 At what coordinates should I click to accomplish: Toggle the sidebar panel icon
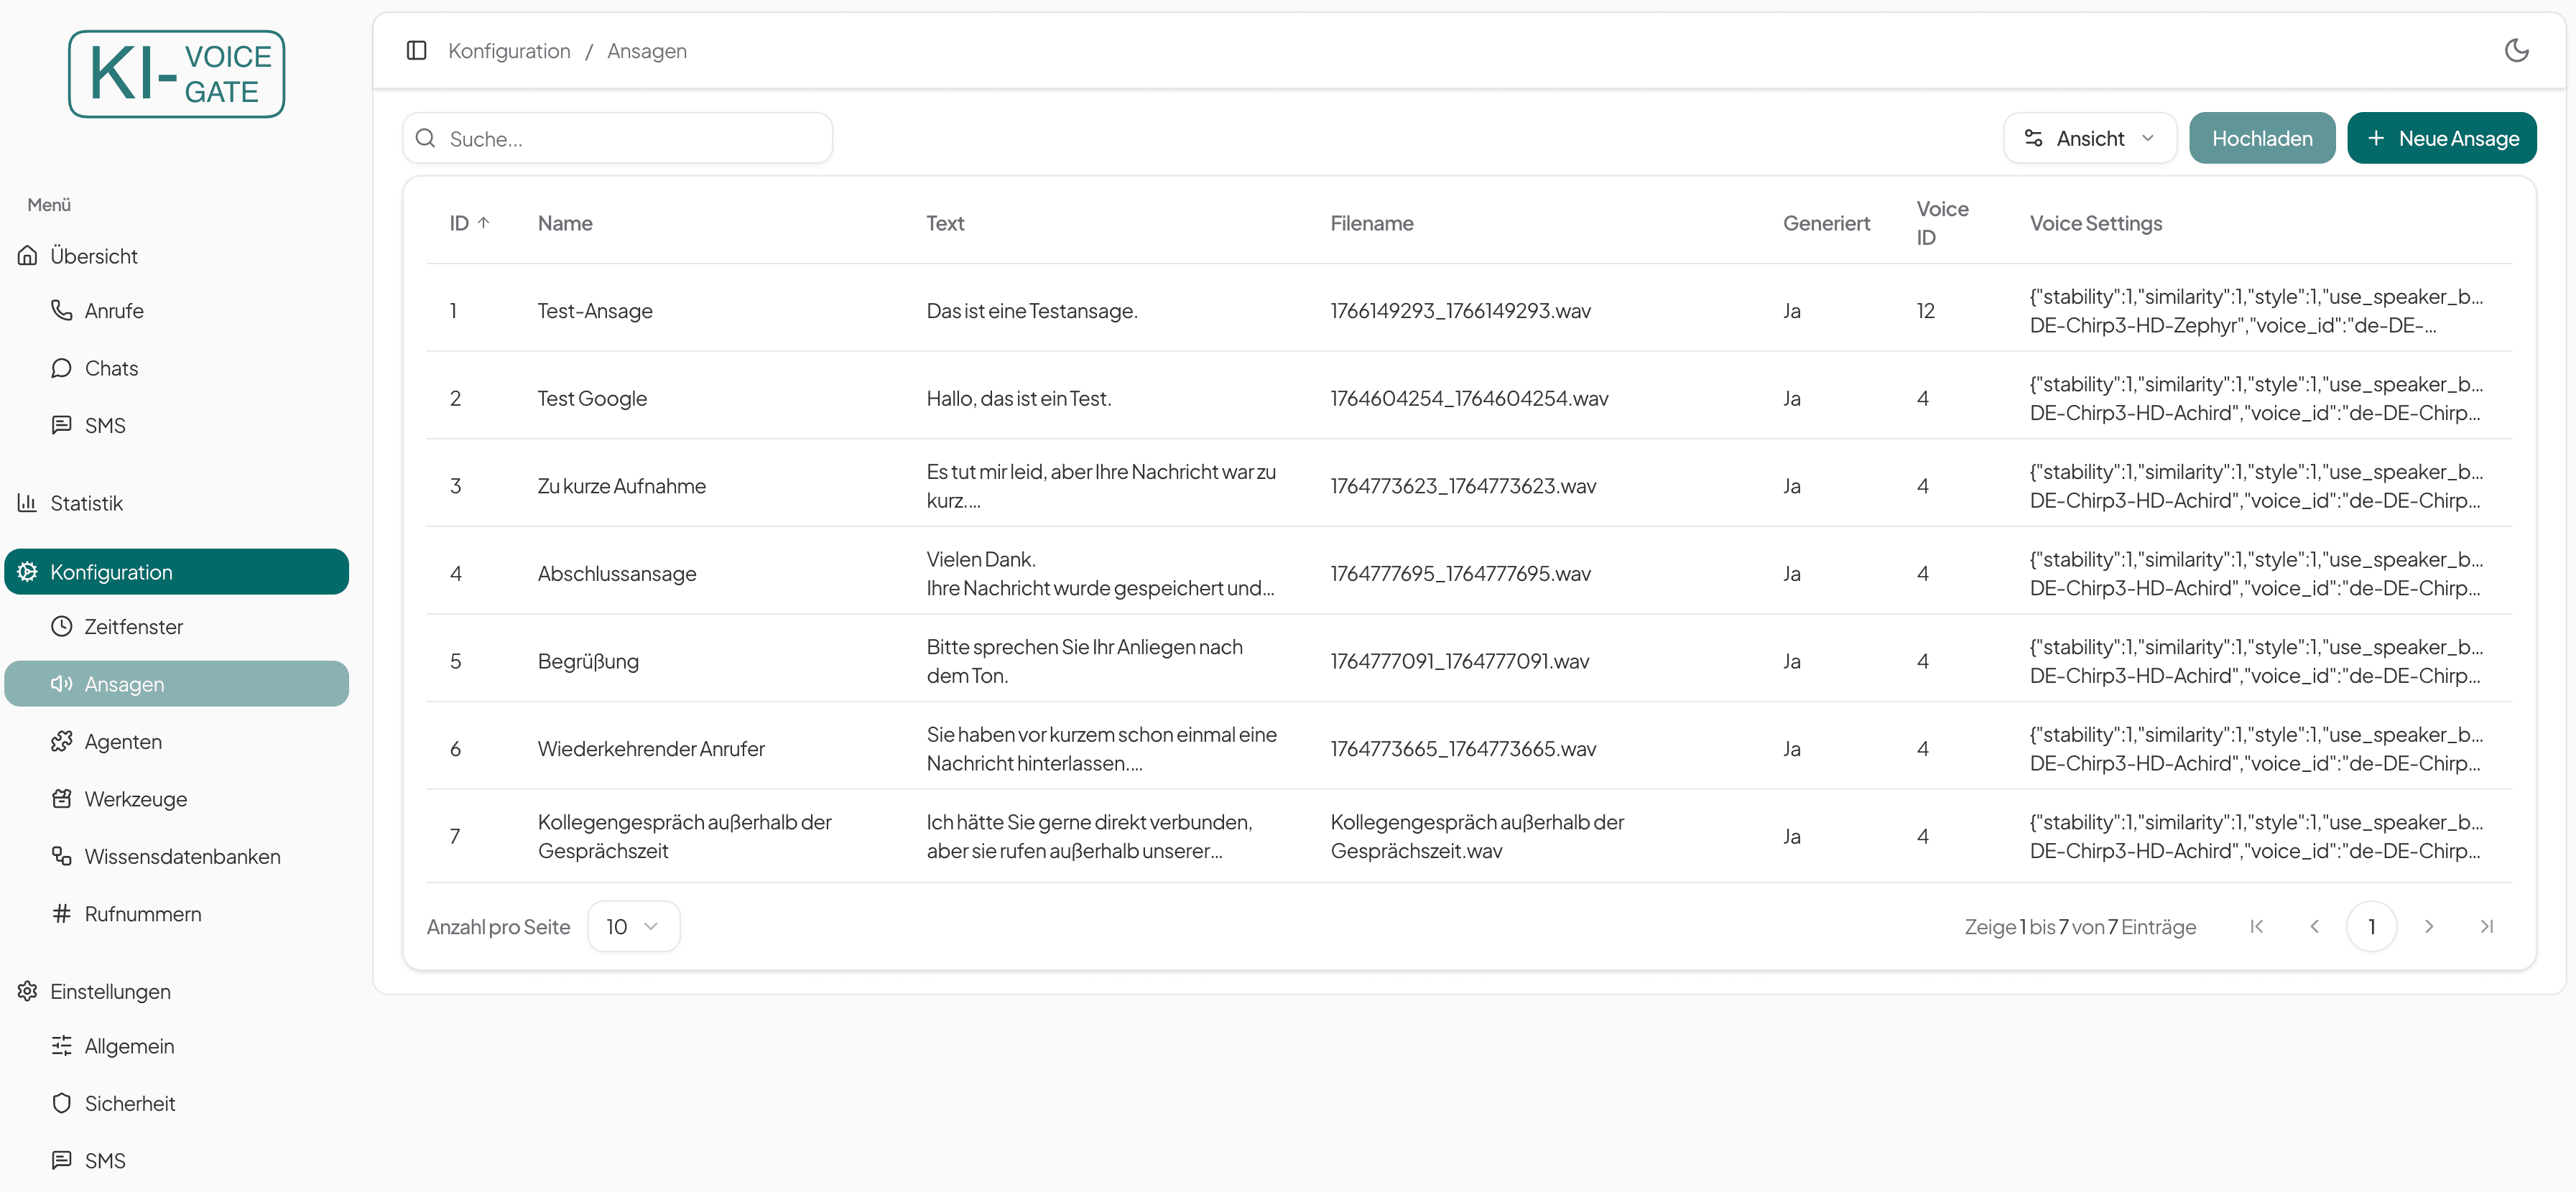(x=416, y=50)
